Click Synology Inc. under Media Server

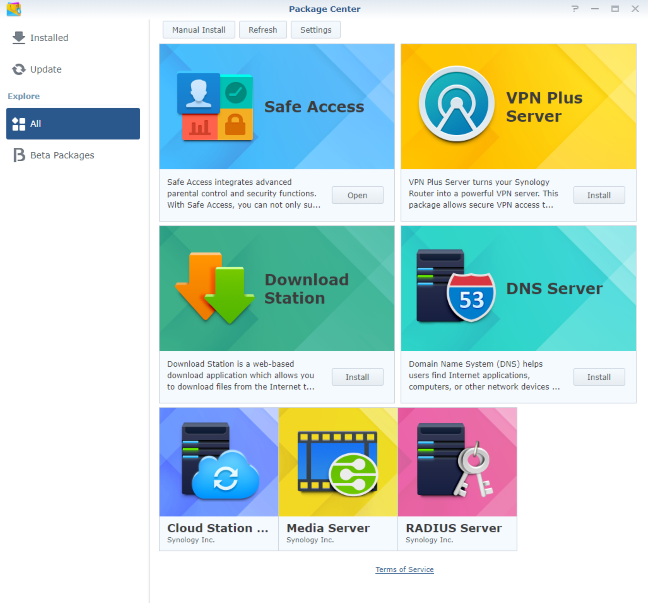click(x=310, y=540)
